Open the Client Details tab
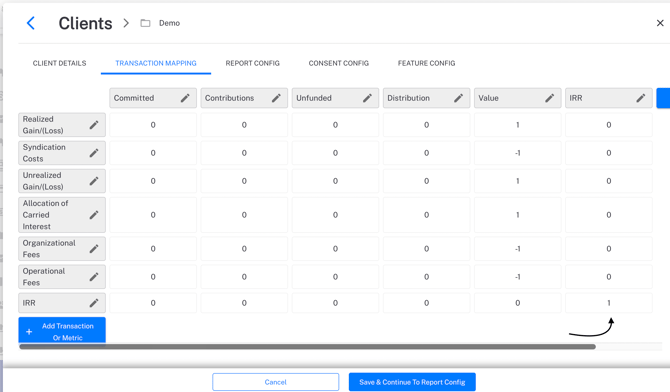 [59, 63]
